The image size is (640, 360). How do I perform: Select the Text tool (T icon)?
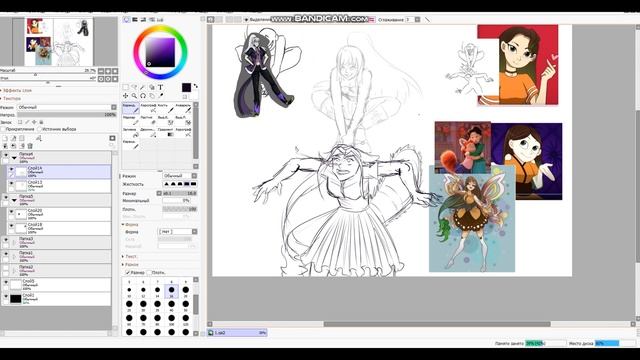click(160, 87)
